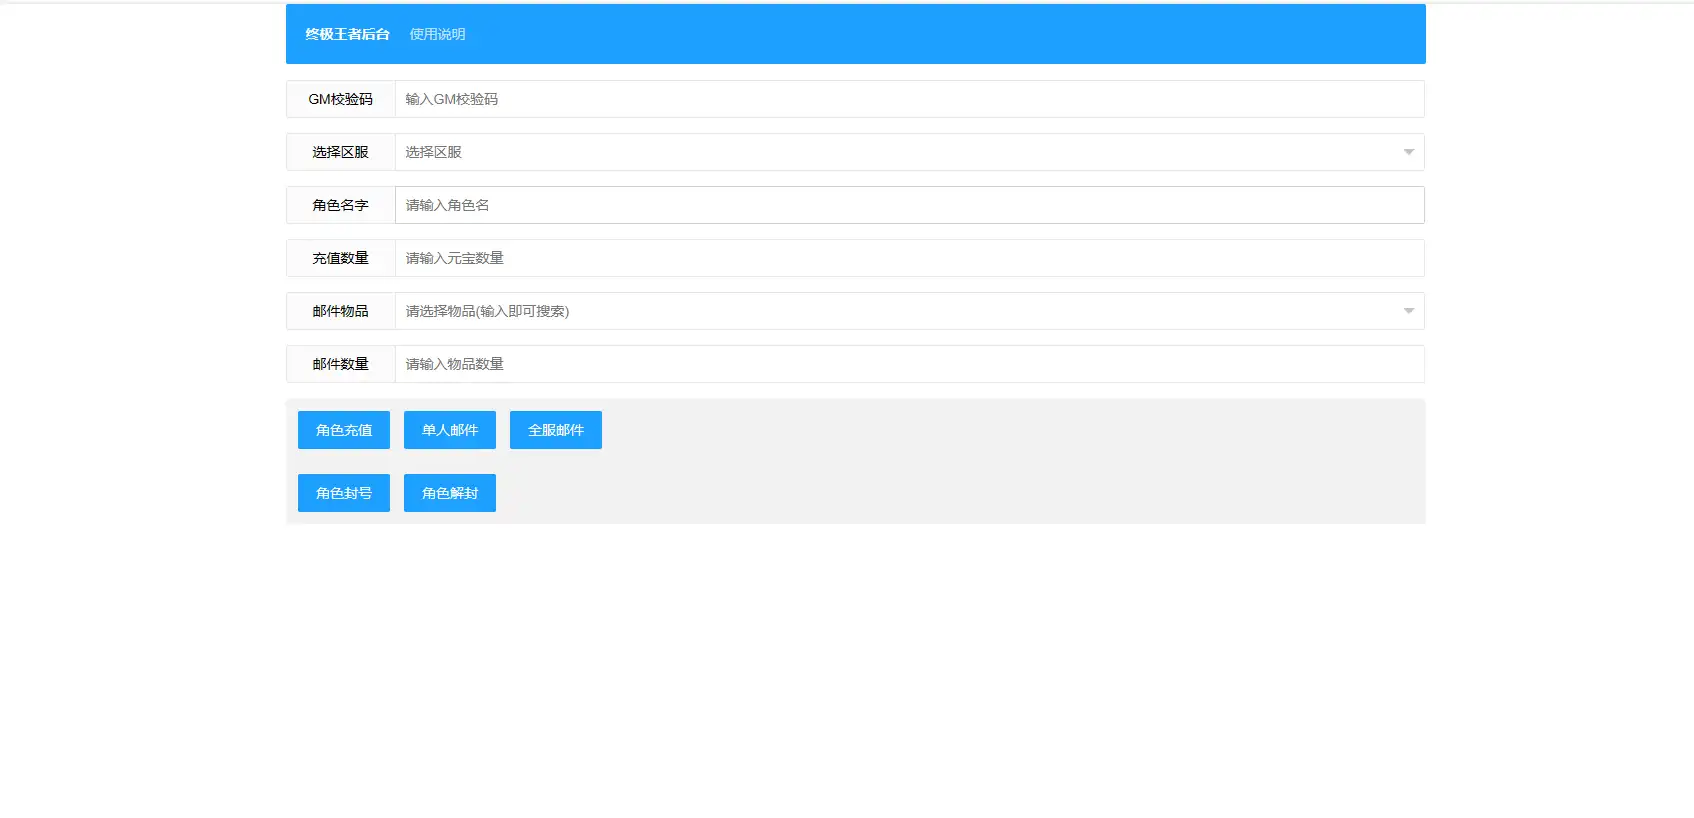1694x818 pixels.
Task: Focus the 充值数量 元宝 input field
Action: [909, 258]
